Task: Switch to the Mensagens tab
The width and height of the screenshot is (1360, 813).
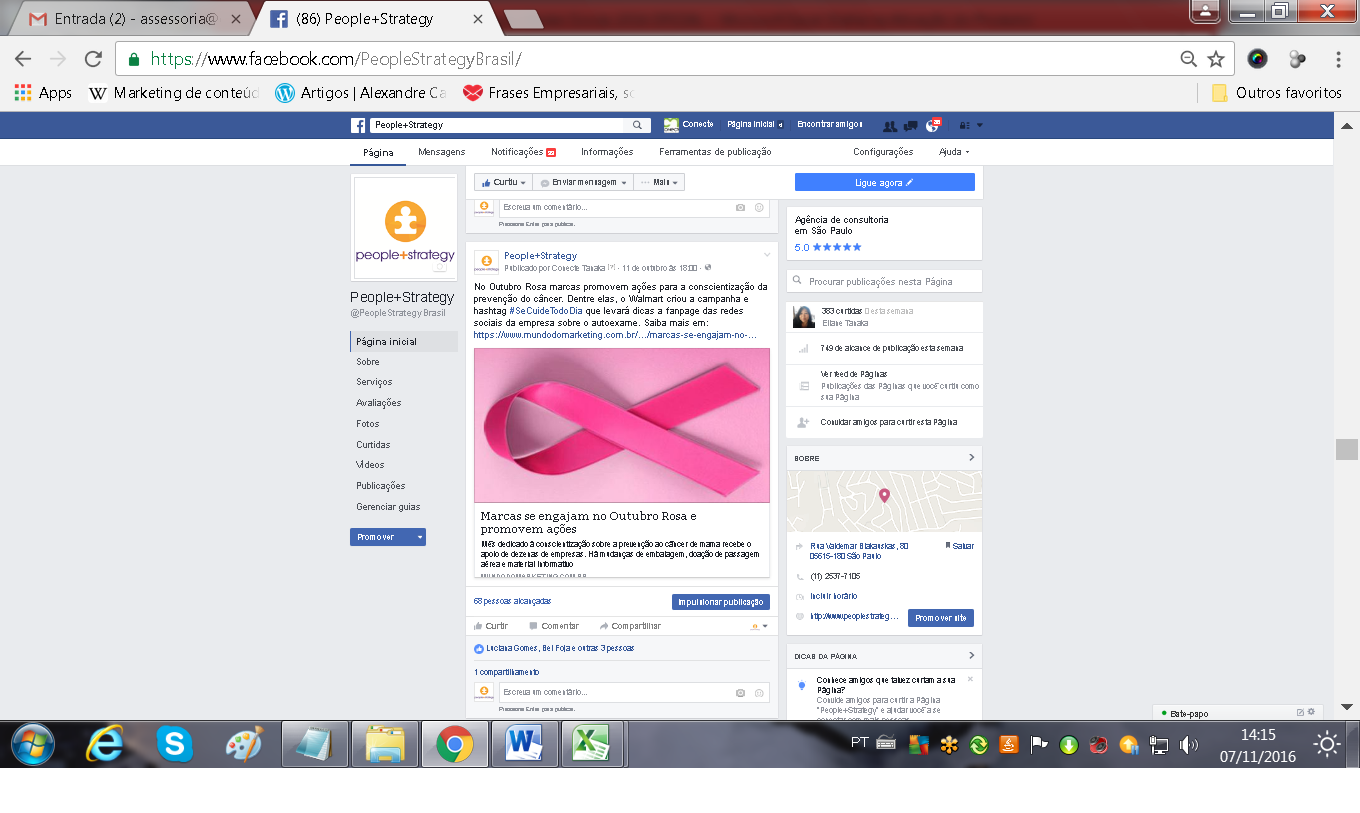Action: (x=442, y=152)
